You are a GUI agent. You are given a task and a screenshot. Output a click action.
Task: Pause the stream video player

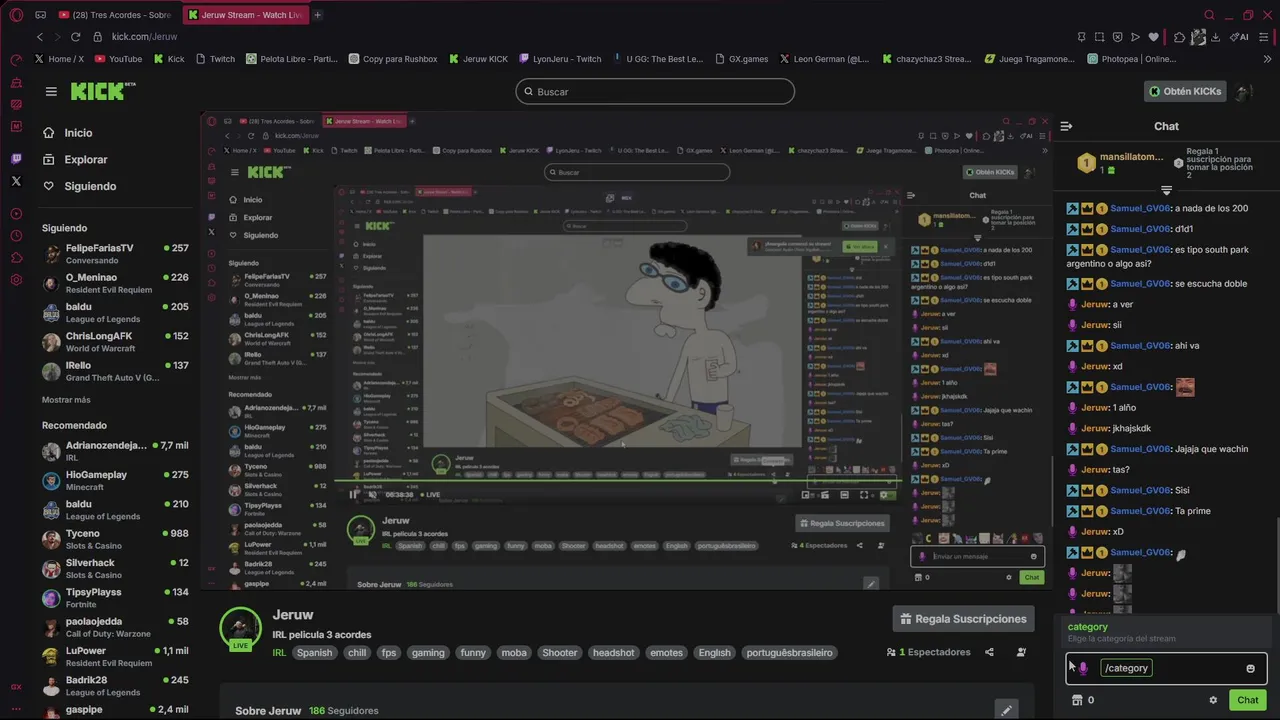click(x=353, y=494)
